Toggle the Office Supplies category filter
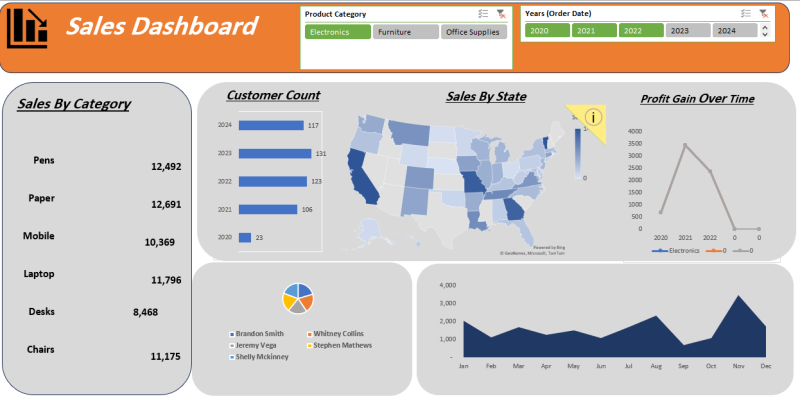Image resolution: width=800 pixels, height=399 pixels. [x=474, y=32]
